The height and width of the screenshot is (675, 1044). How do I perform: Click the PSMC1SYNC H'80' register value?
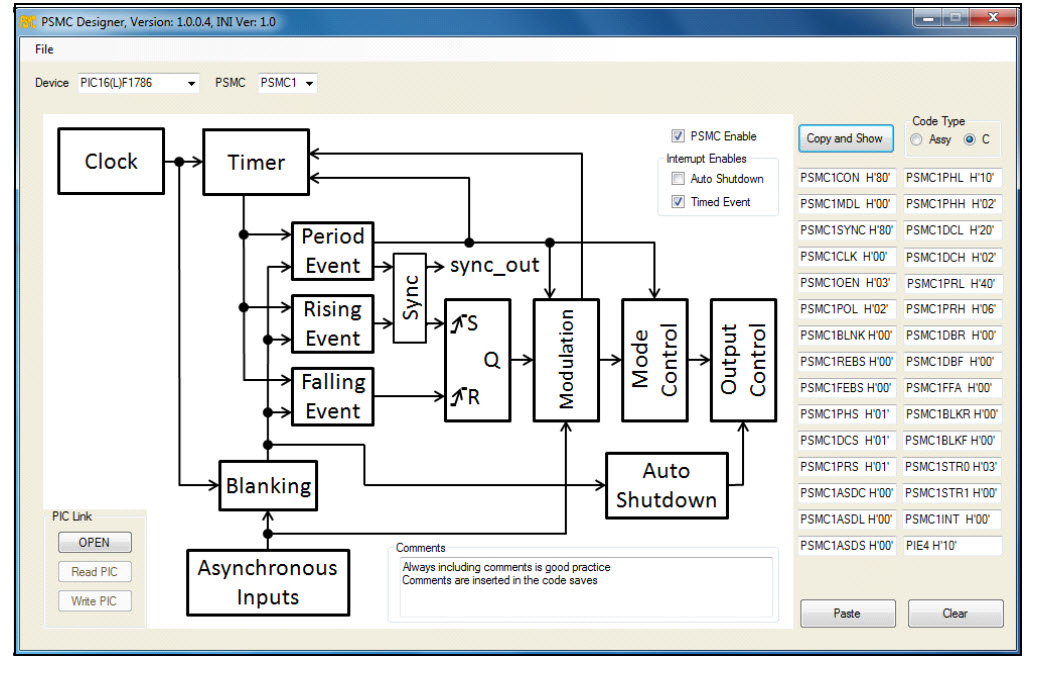pos(846,230)
